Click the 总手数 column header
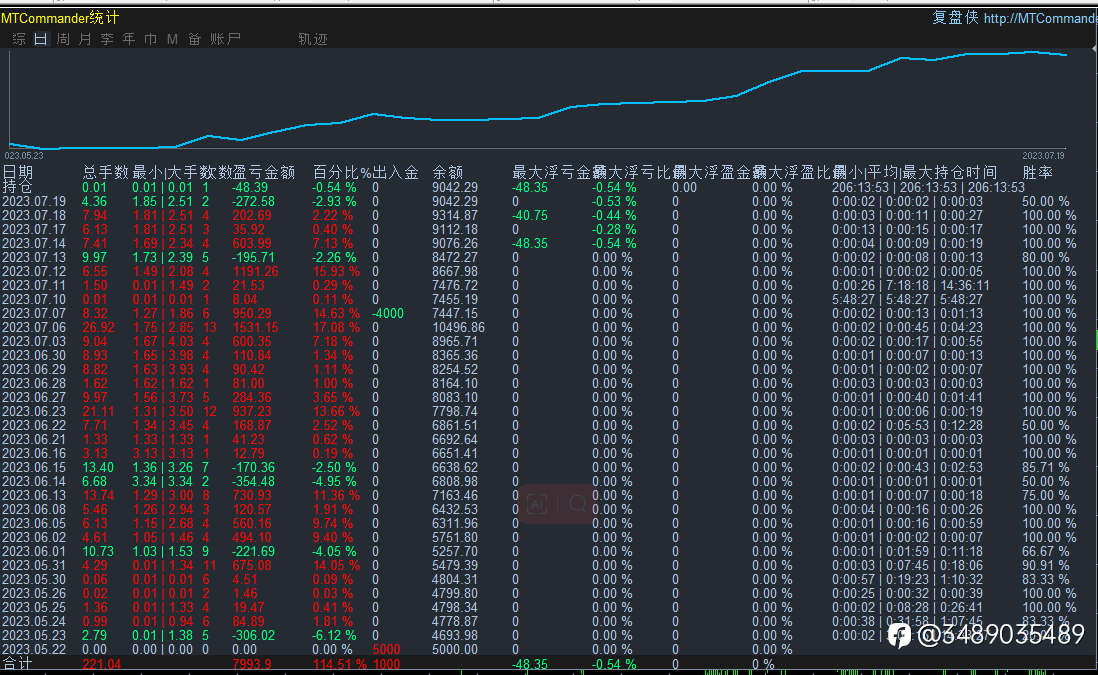 (105, 172)
